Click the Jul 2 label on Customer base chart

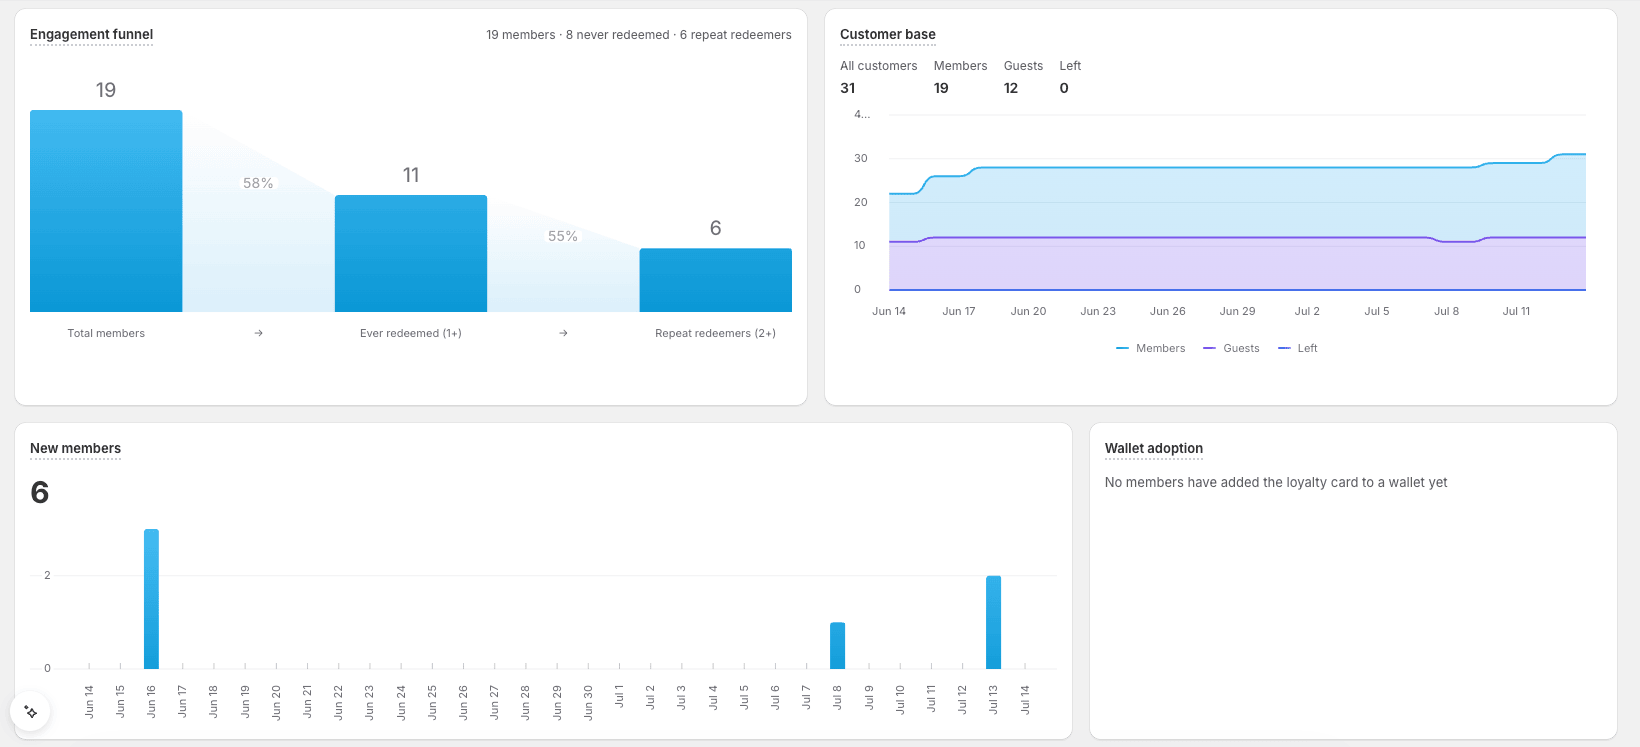pos(1307,311)
